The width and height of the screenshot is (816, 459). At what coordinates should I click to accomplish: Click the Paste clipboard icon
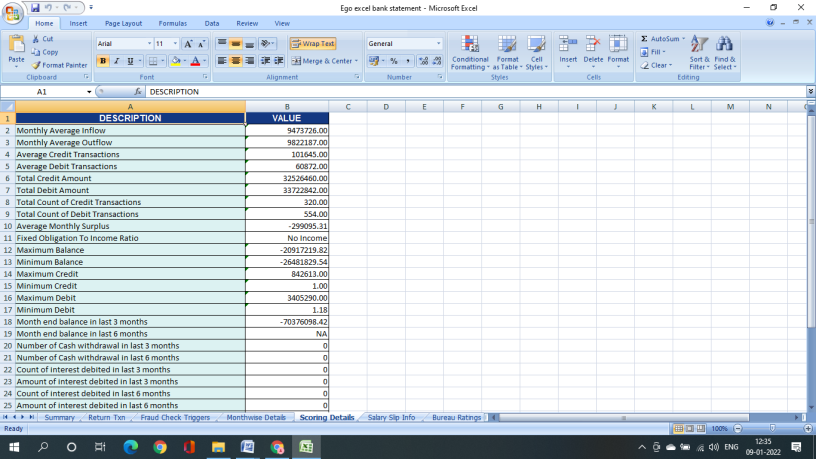(x=16, y=45)
